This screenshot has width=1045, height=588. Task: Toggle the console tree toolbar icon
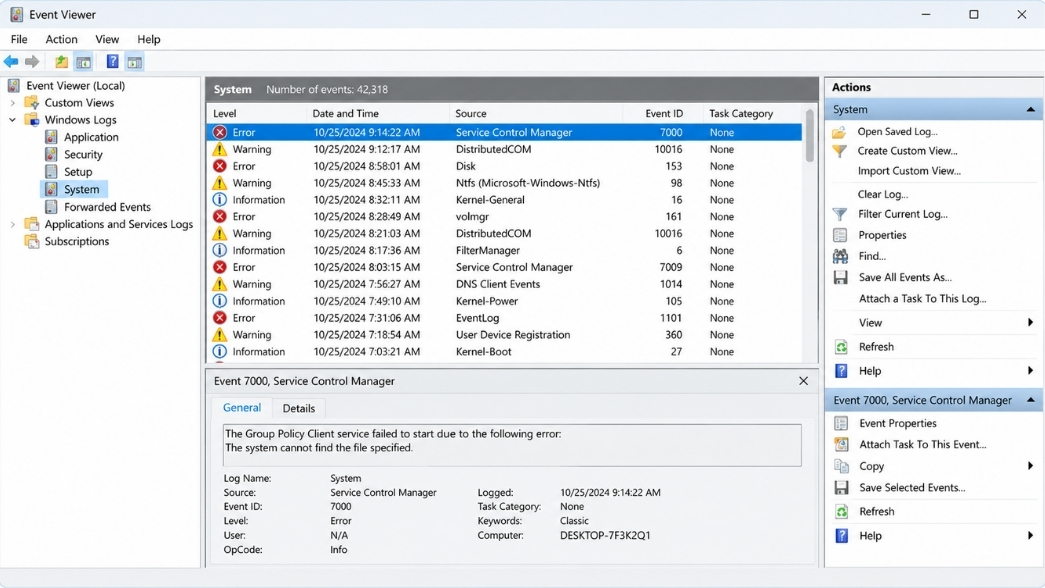tap(83, 62)
